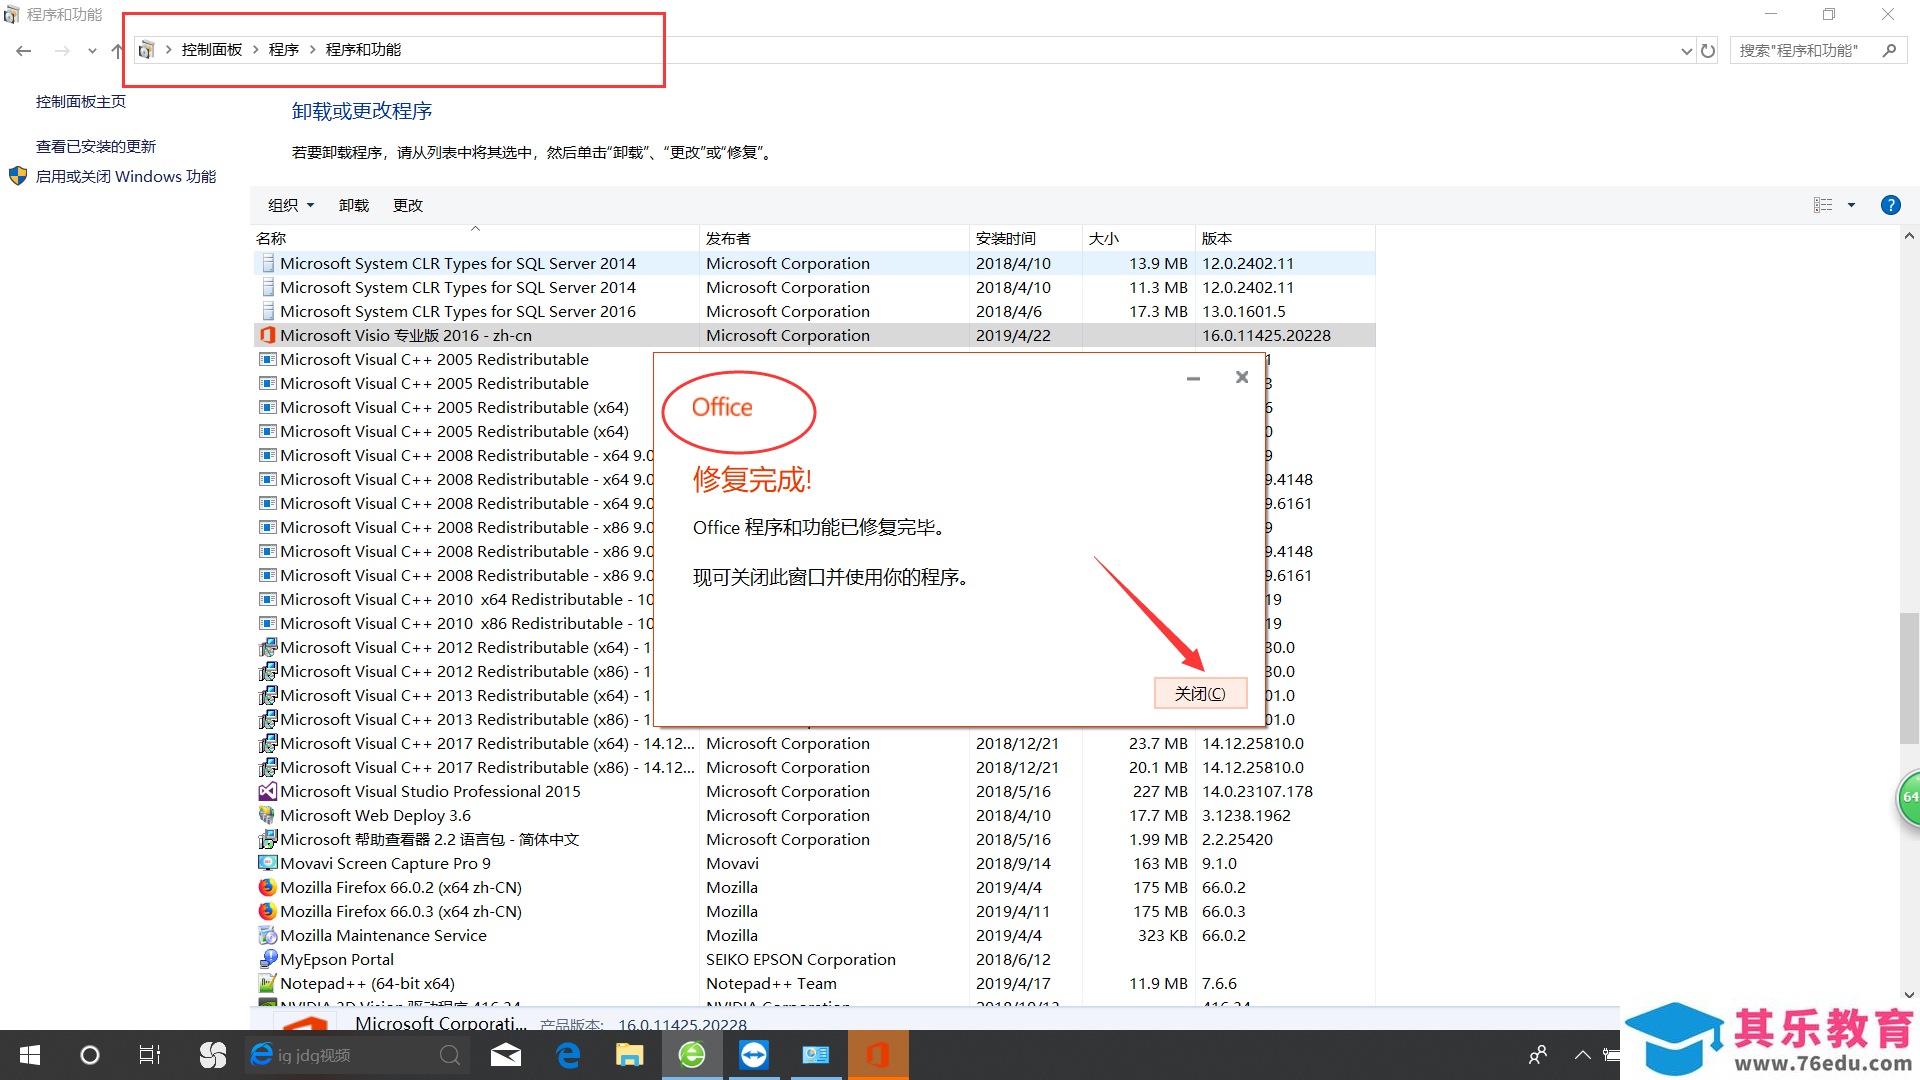The image size is (1920, 1080).
Task: Sort by 名称 column header
Action: (475, 238)
